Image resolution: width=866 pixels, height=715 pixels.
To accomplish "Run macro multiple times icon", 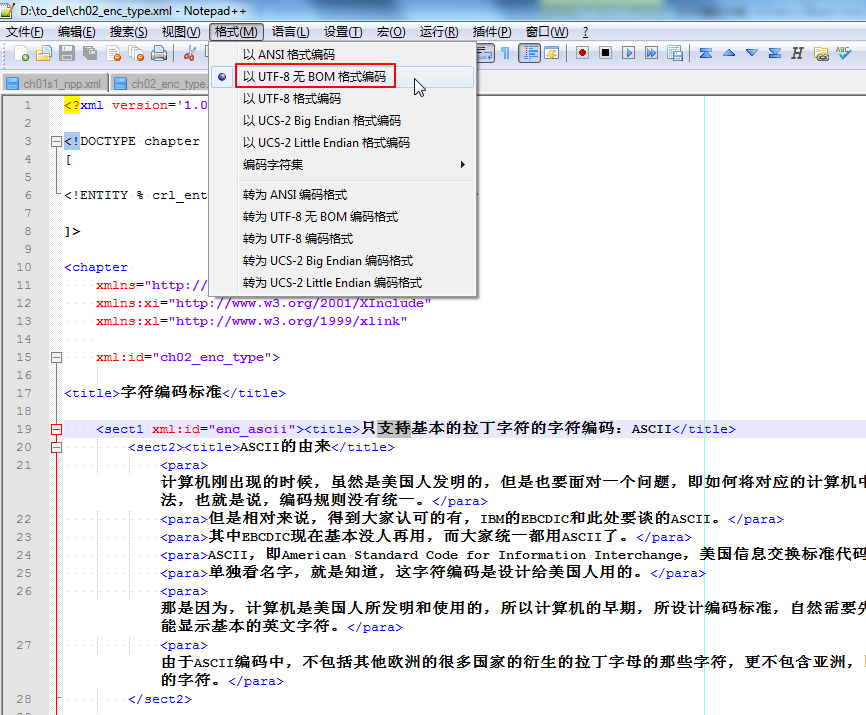I will coord(651,53).
